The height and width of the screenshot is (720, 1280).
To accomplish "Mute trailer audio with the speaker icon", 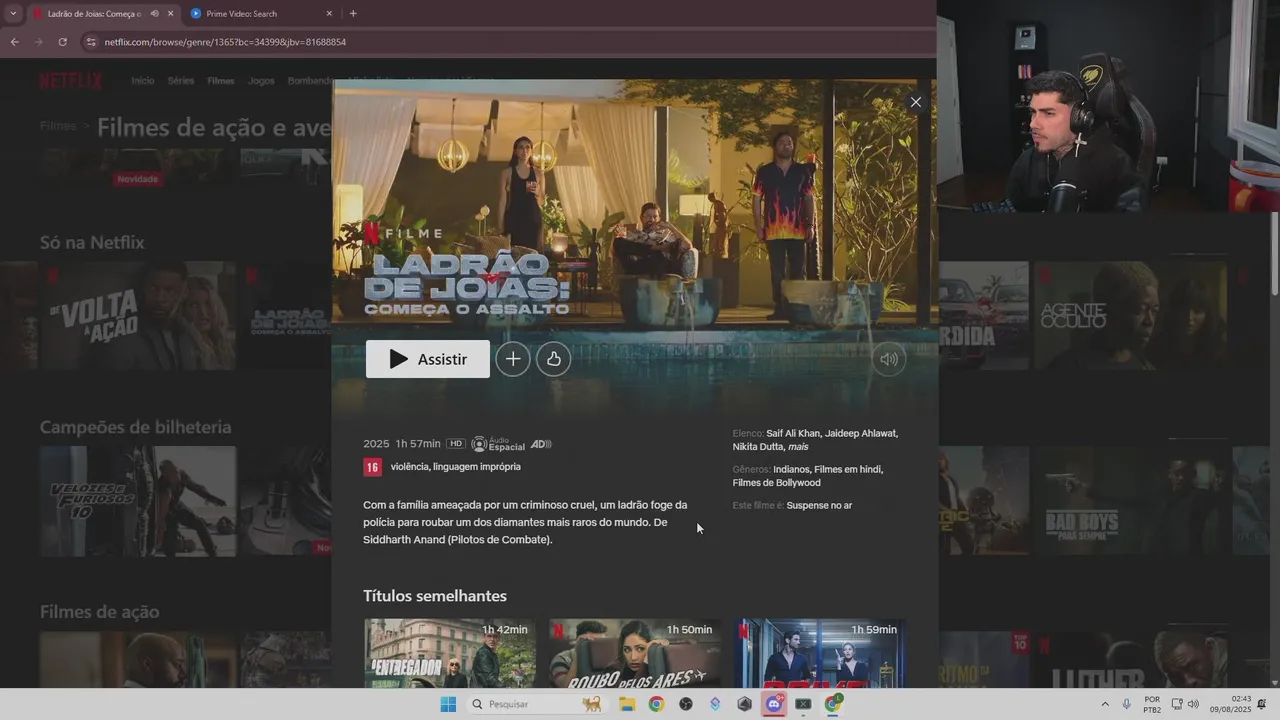I will [x=888, y=359].
